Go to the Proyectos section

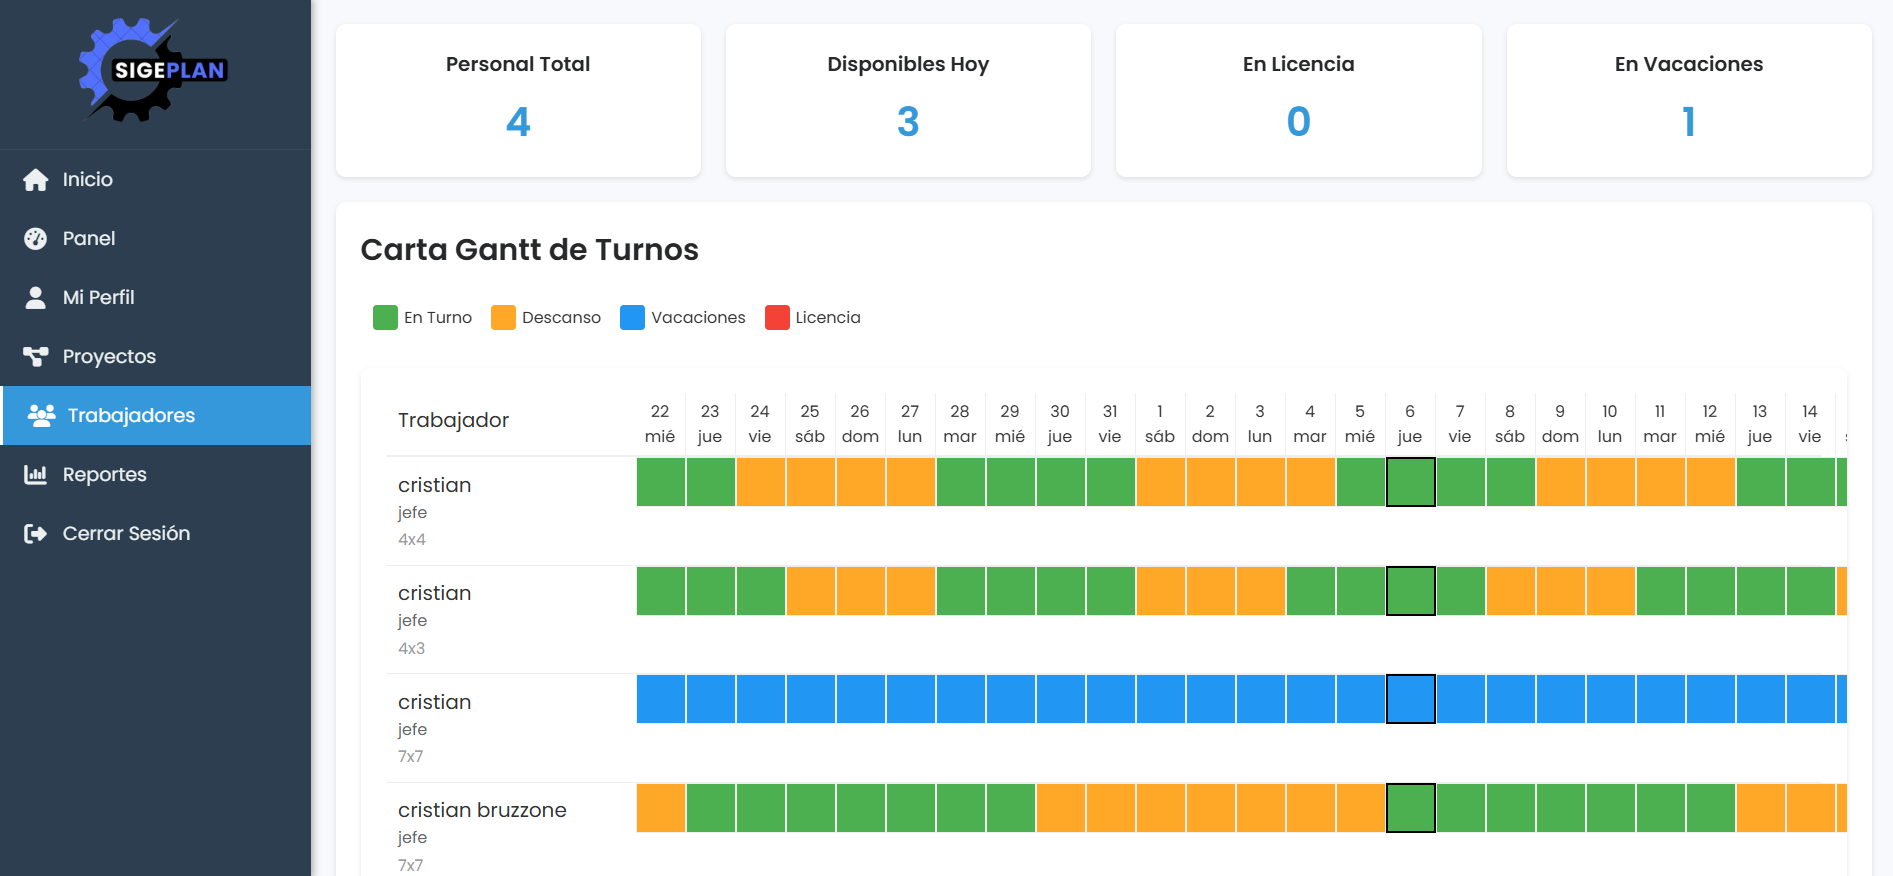pyautogui.click(x=109, y=357)
